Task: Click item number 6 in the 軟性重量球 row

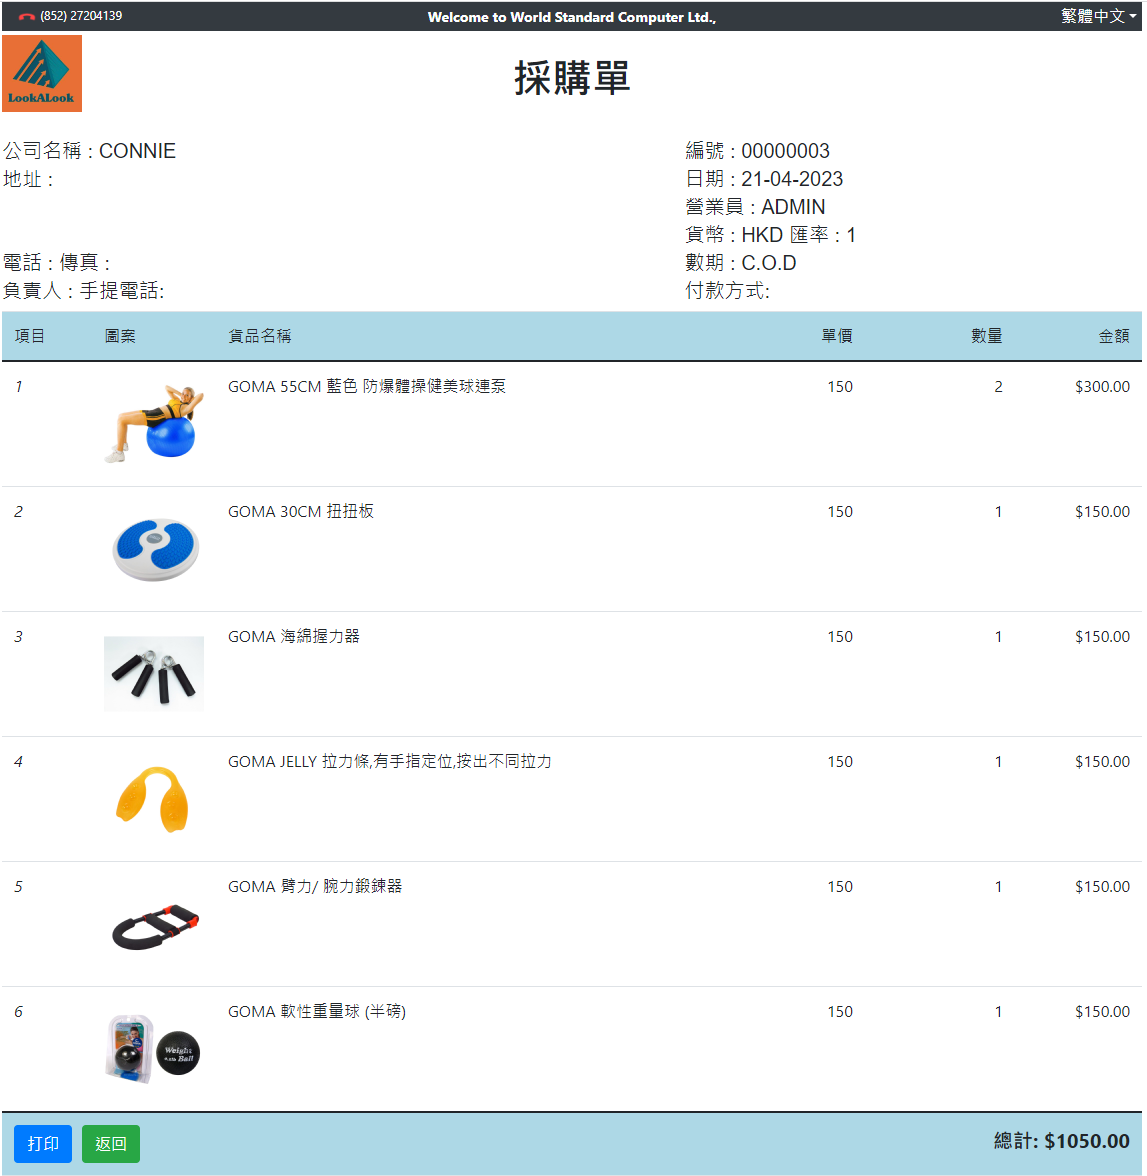Action: point(19,1012)
